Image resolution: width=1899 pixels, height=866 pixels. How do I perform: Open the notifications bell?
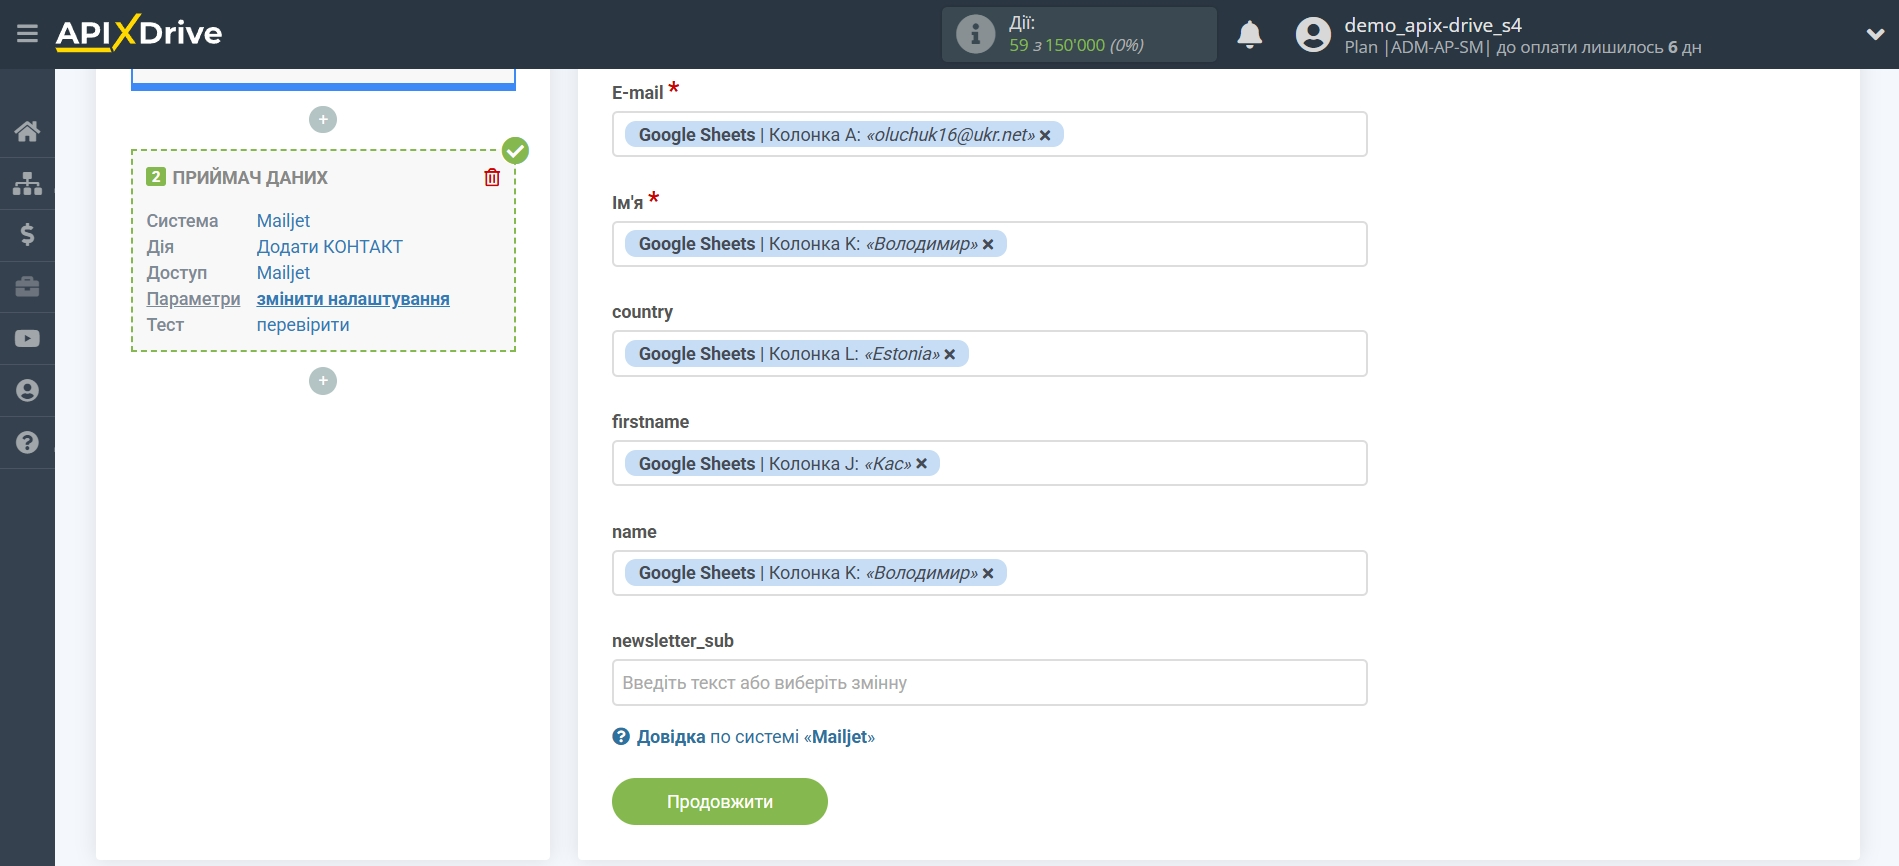(x=1249, y=34)
